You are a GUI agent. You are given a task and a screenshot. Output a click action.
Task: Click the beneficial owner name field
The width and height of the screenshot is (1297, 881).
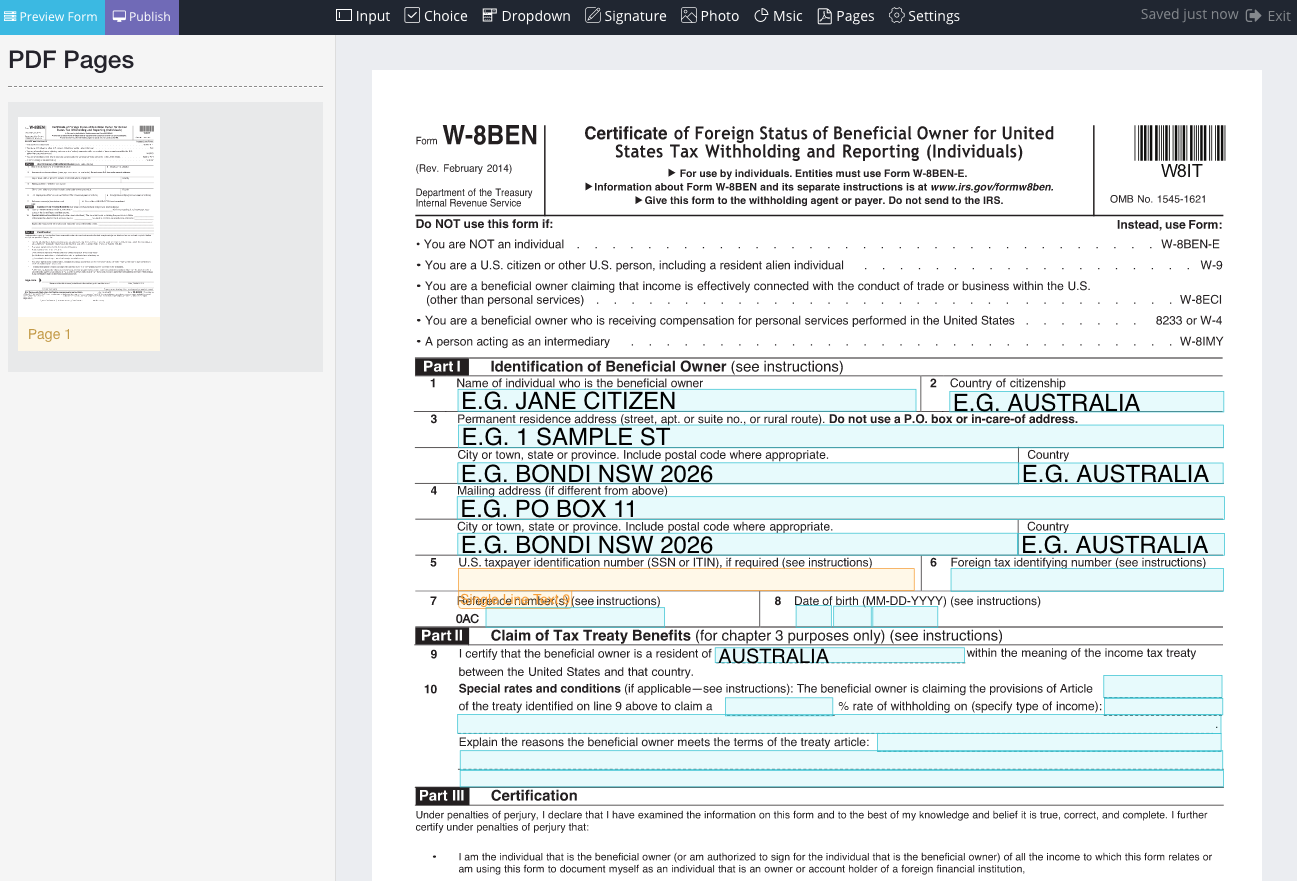point(688,401)
